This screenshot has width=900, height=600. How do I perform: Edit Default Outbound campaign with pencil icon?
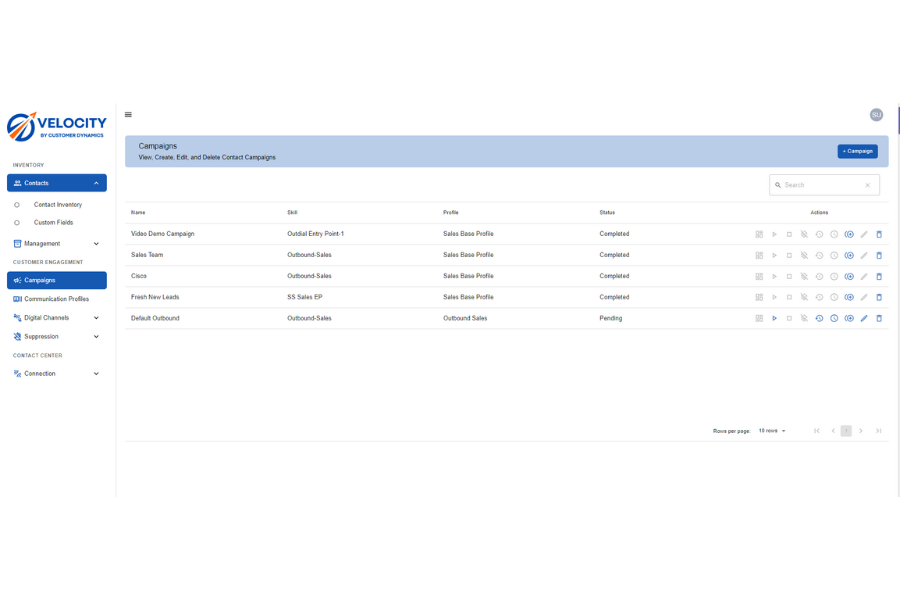(x=864, y=318)
